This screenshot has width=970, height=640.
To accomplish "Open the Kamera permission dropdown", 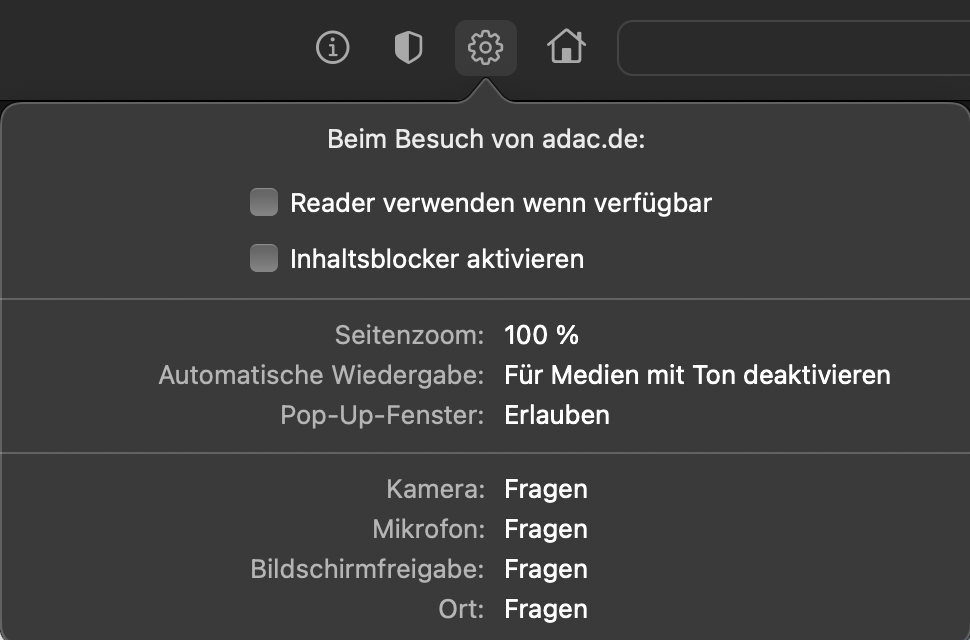I will pos(546,489).
